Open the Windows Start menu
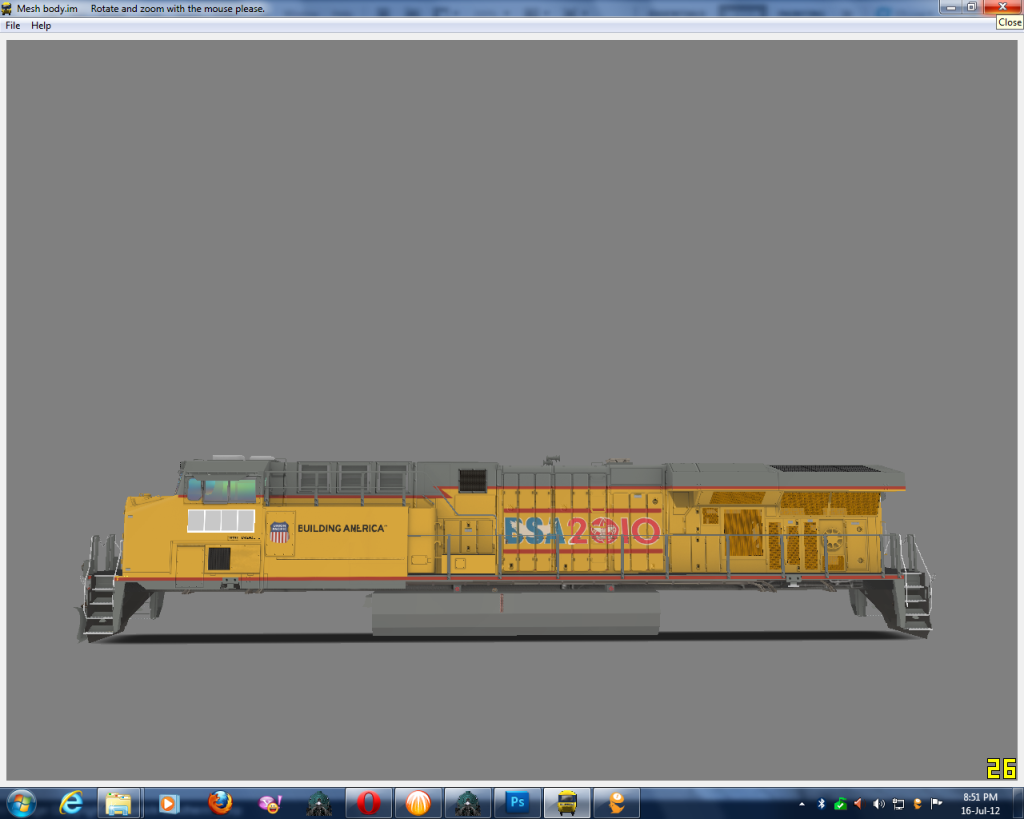The width and height of the screenshot is (1024, 819). click(21, 803)
